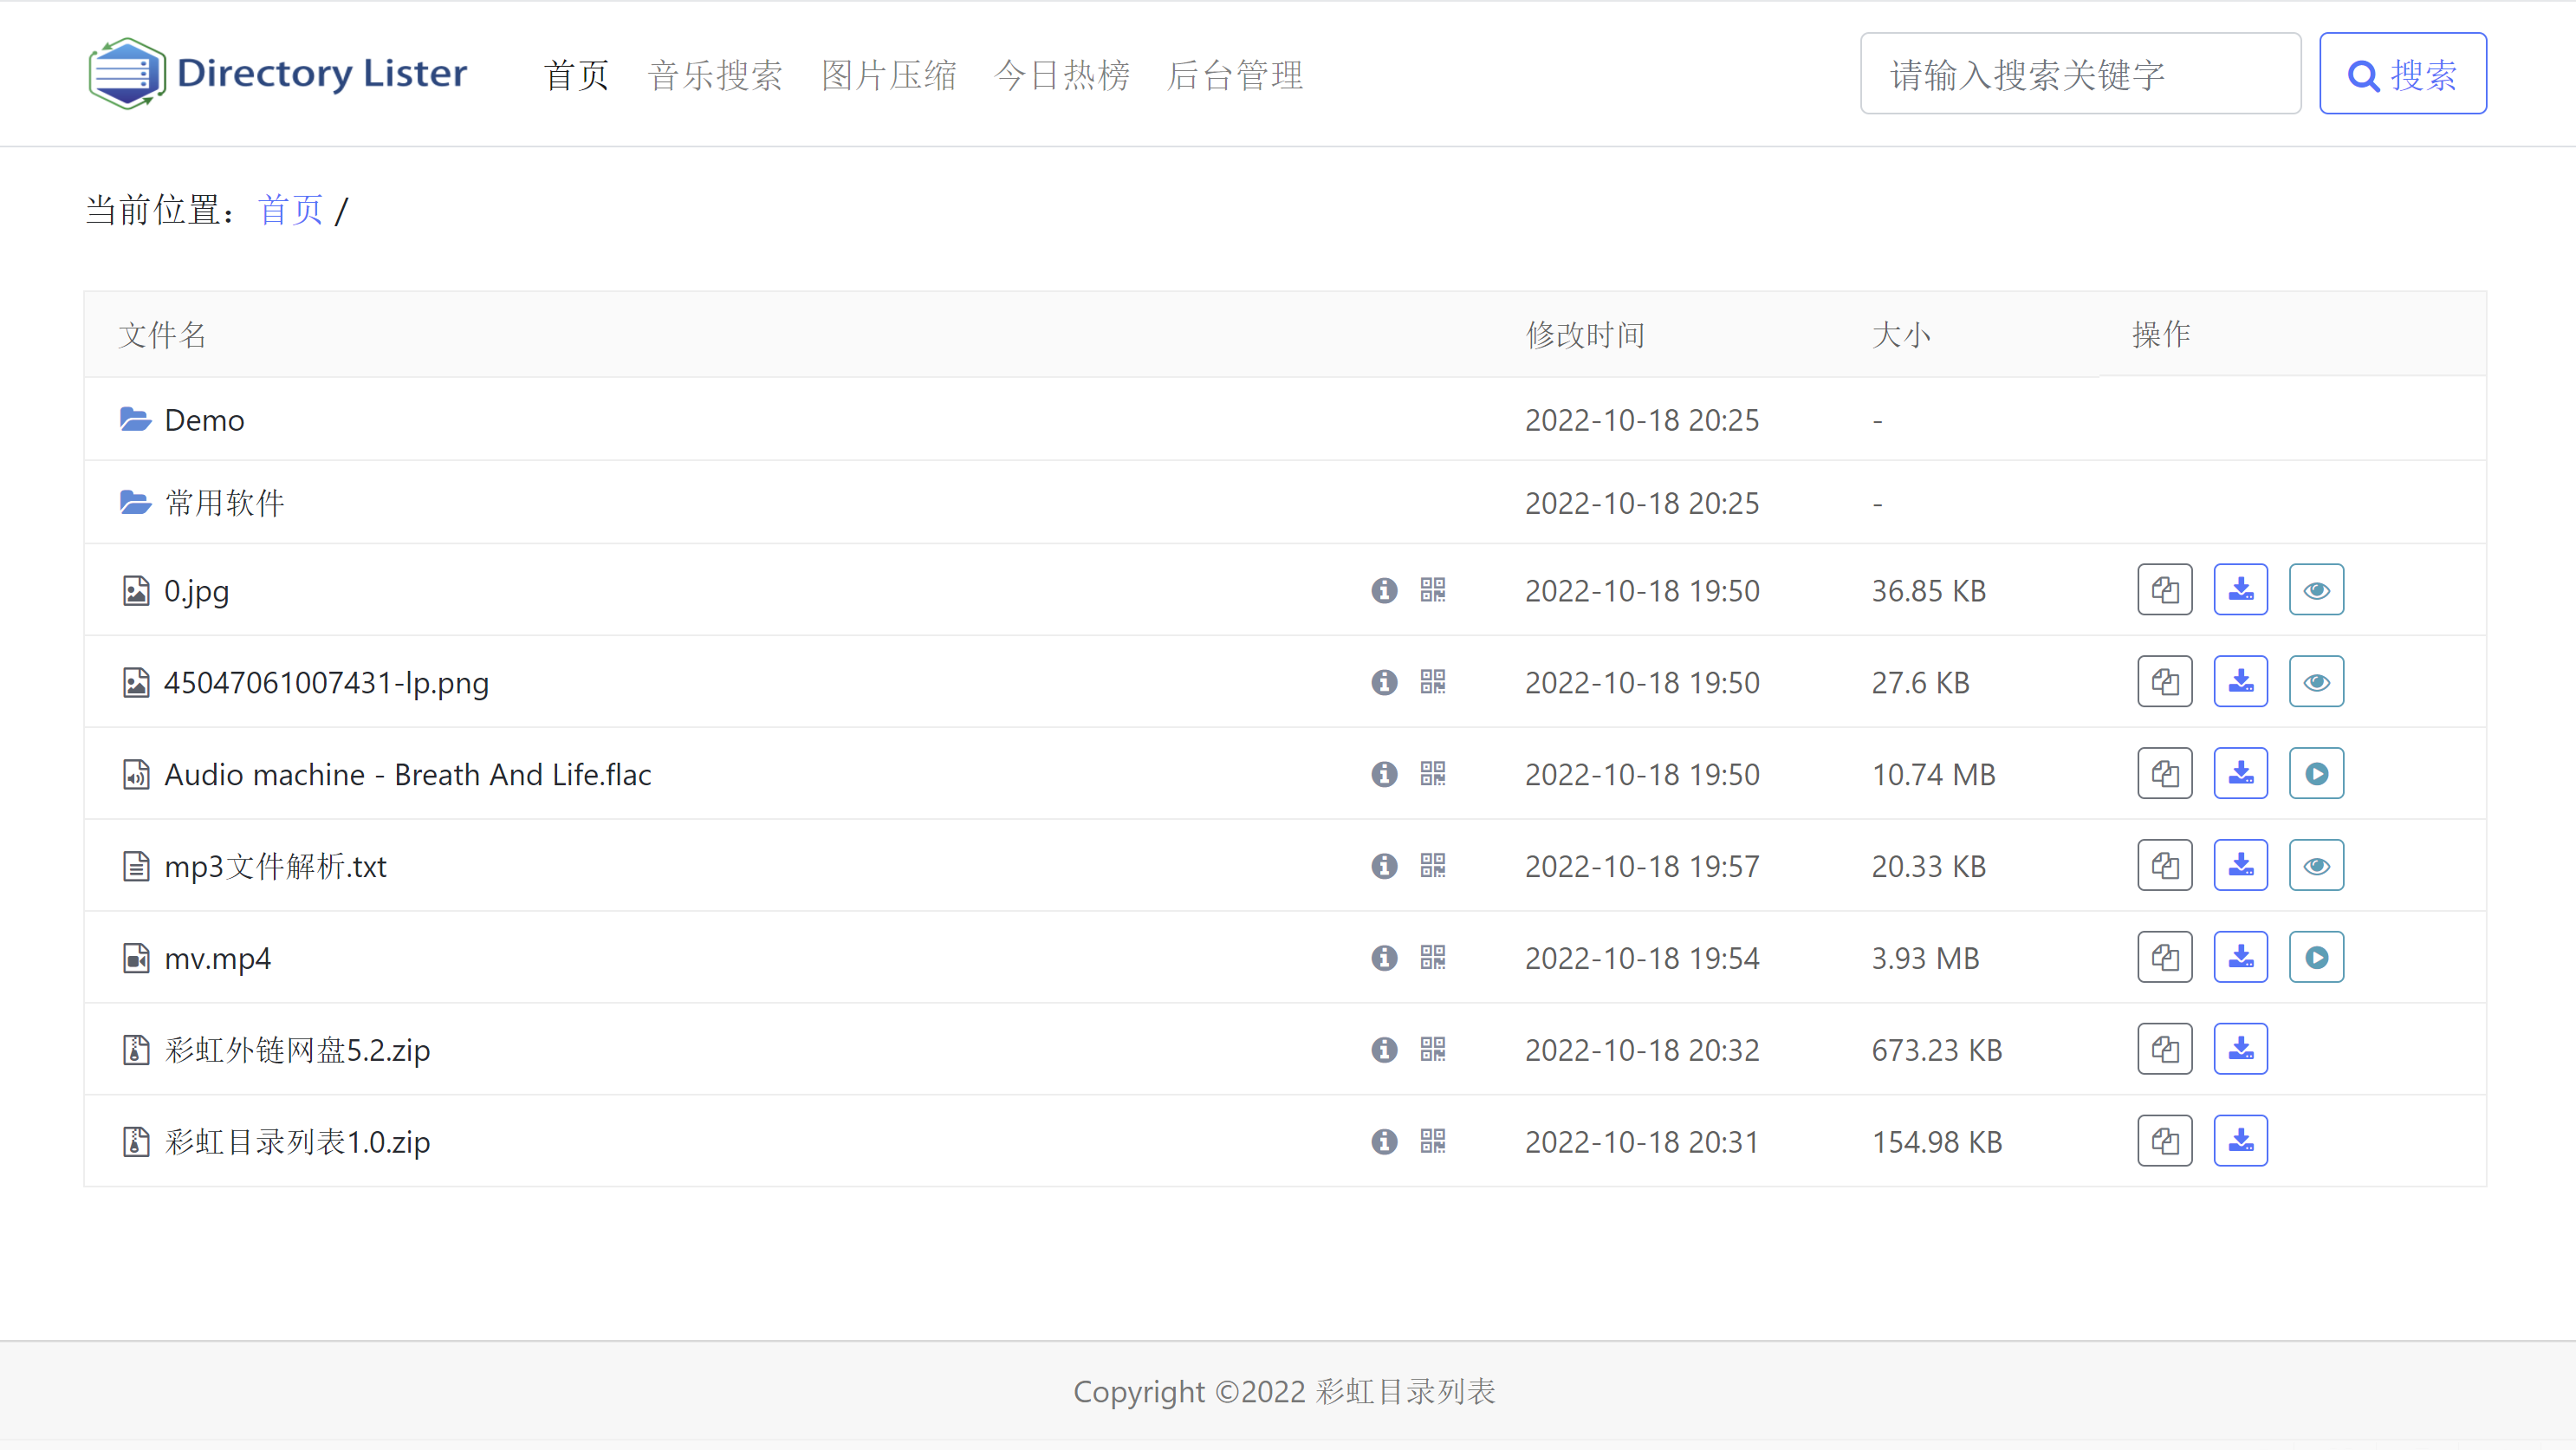Click the search input field
The width and height of the screenshot is (2576, 1450).
click(2080, 73)
